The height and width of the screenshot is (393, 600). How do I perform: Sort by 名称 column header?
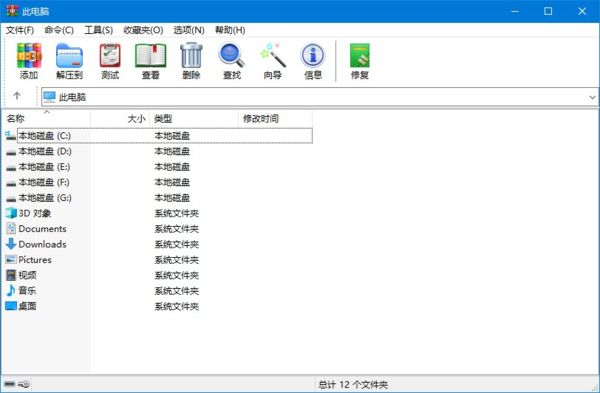pos(46,119)
